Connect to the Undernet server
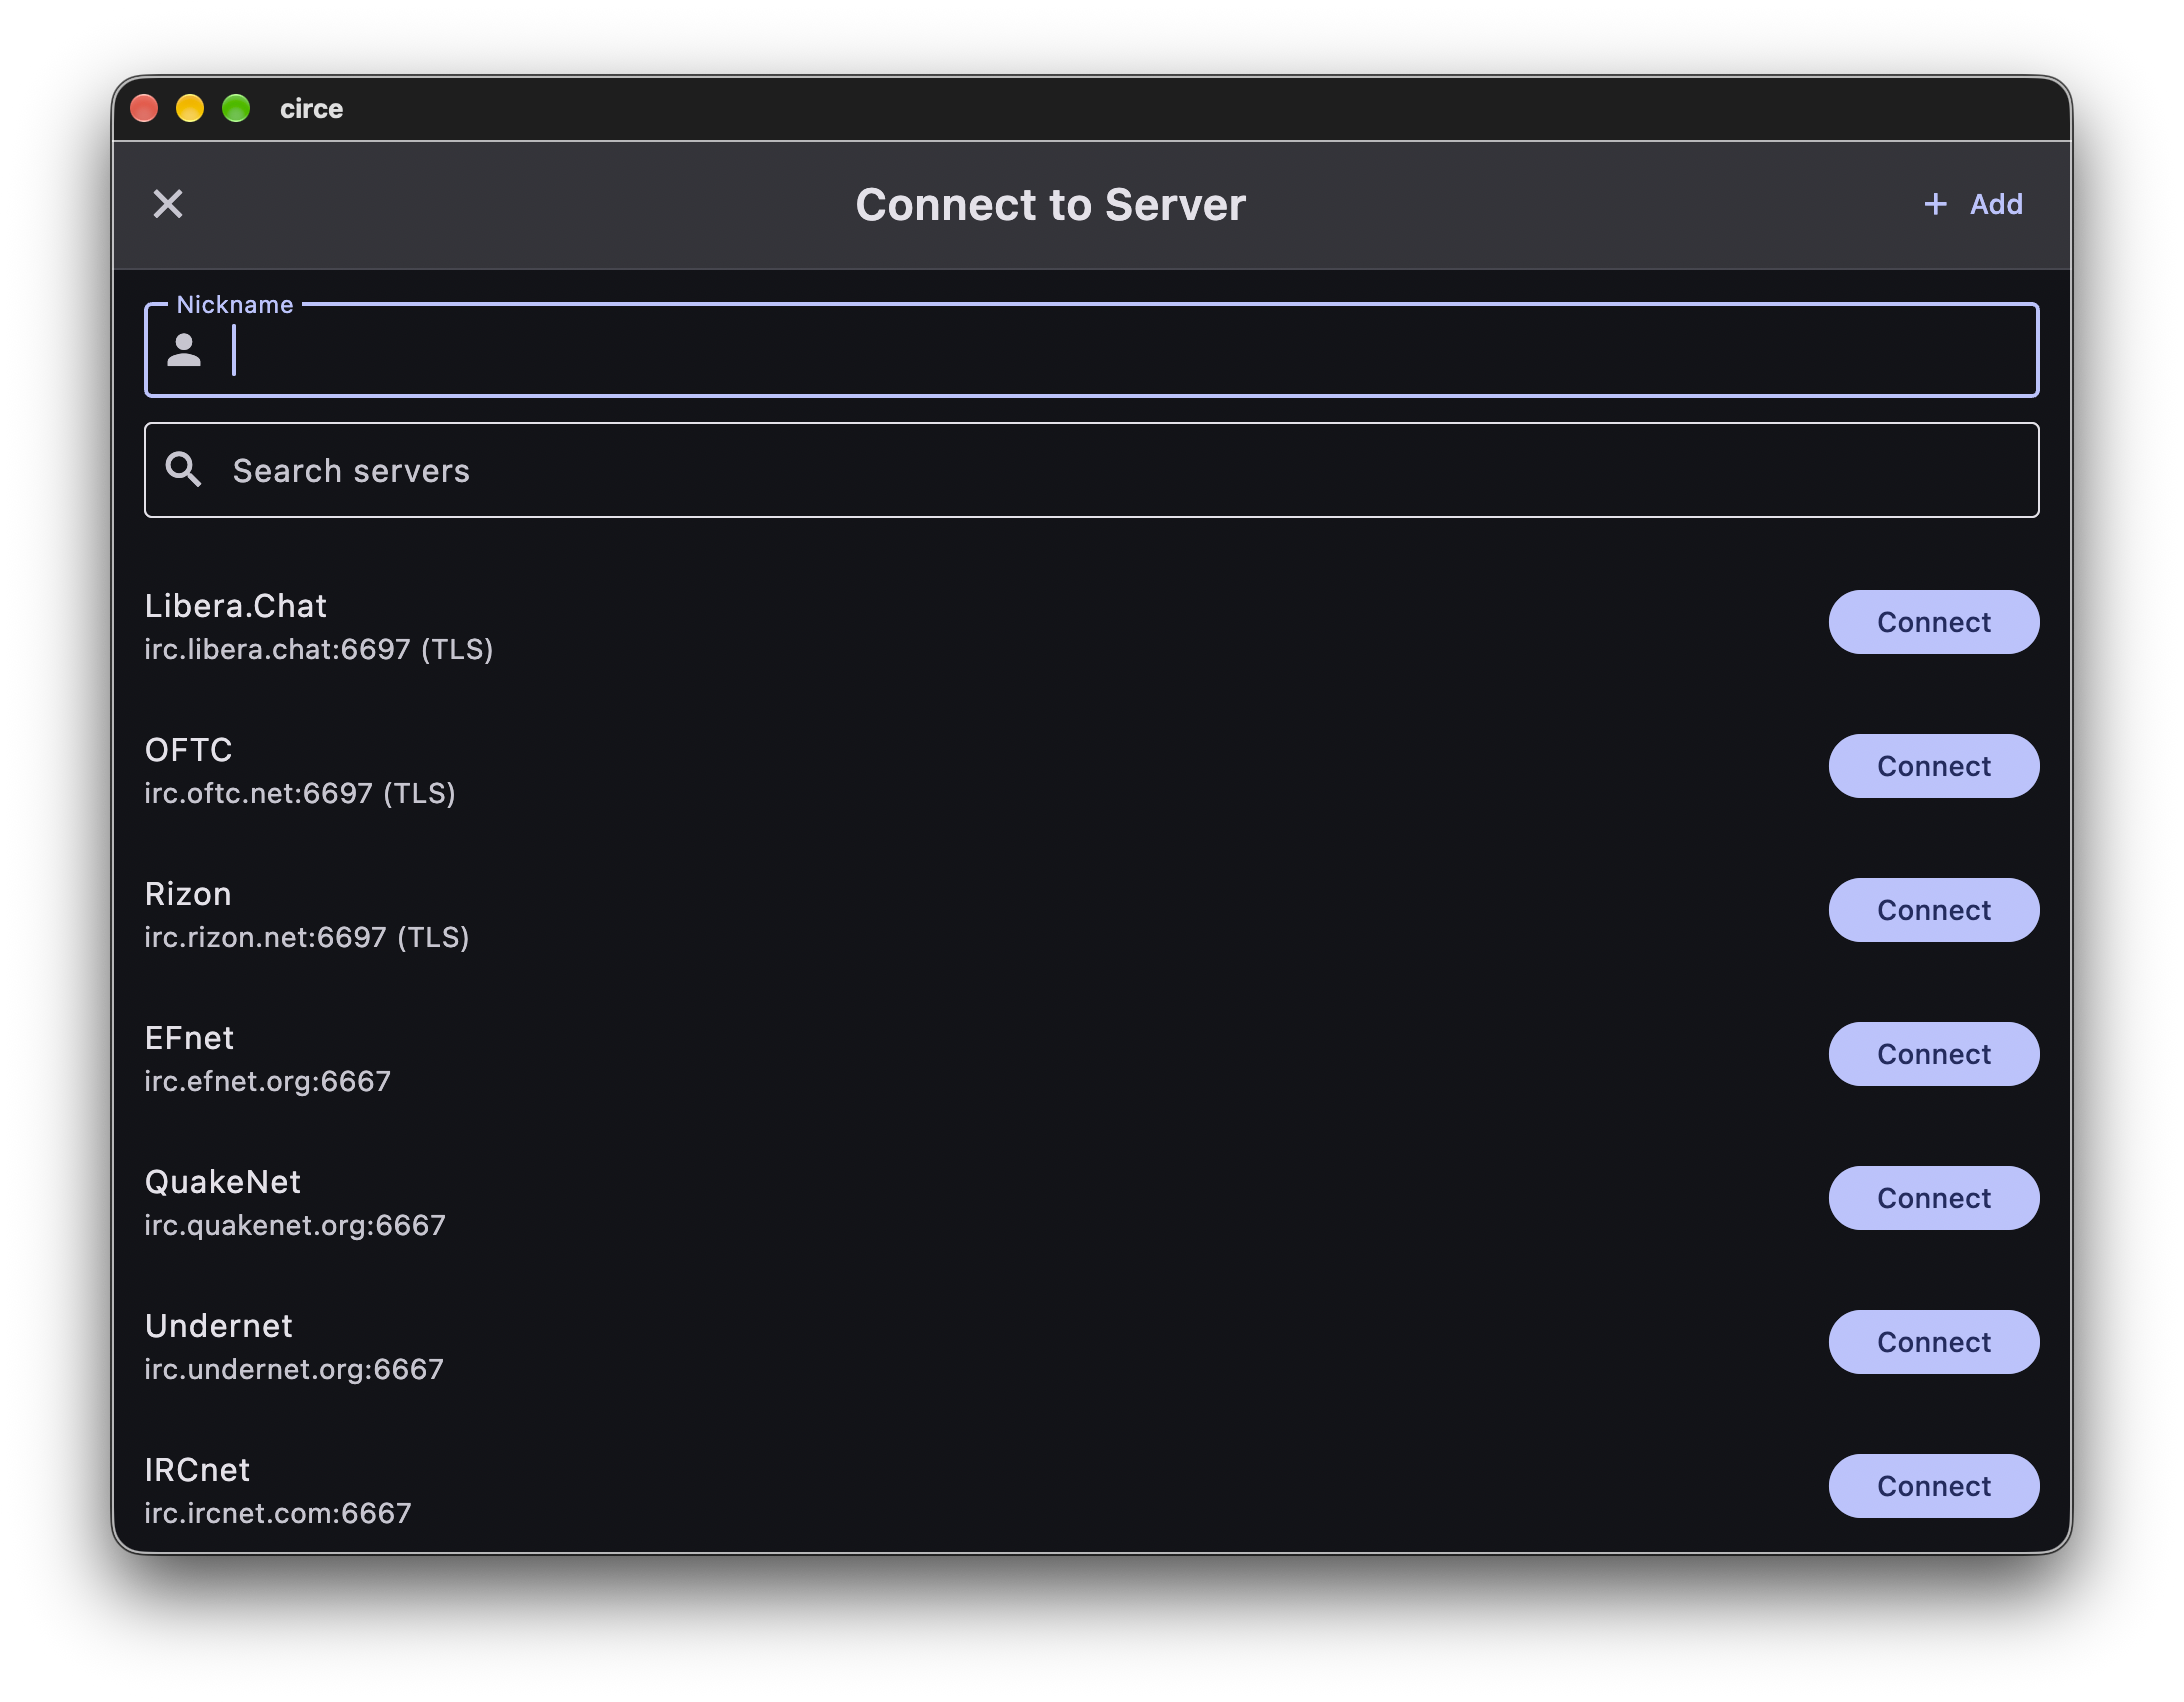 1933,1342
